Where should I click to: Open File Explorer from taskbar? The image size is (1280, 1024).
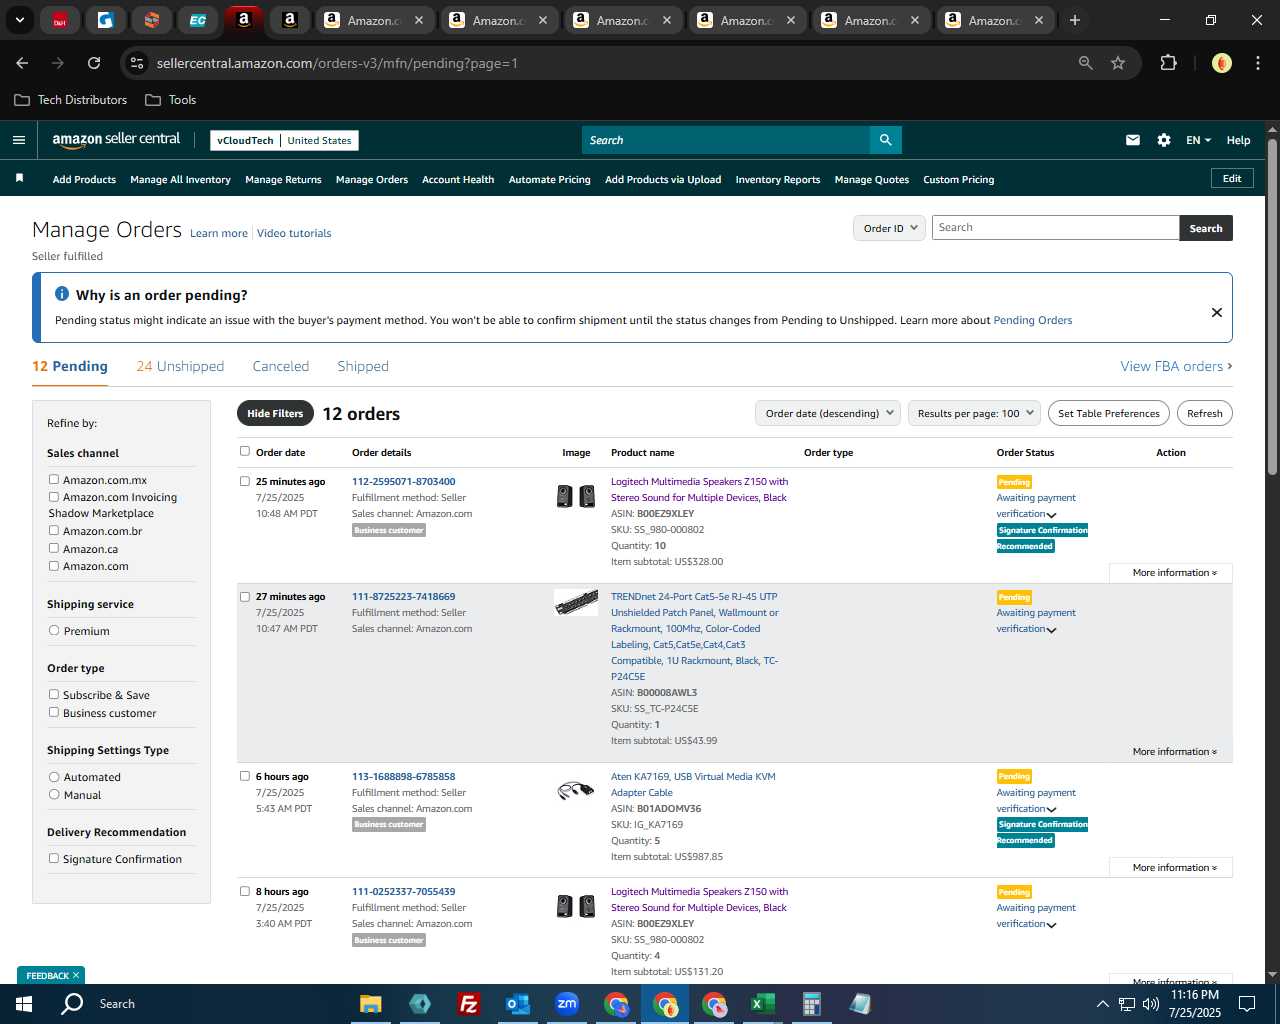371,1004
